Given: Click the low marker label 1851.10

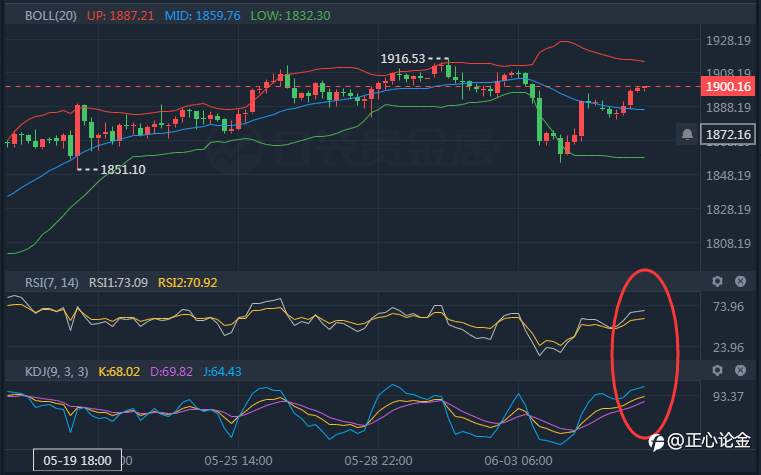Looking at the screenshot, I should (123, 170).
